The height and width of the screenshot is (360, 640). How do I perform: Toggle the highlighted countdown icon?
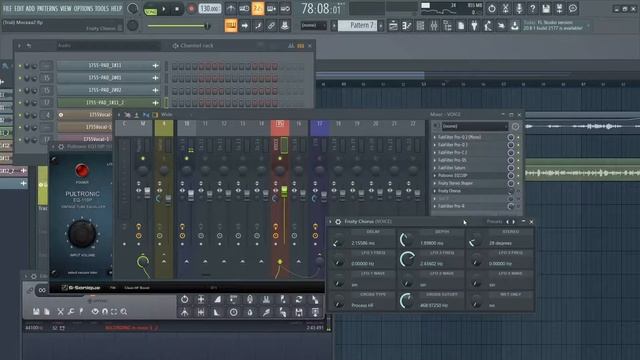[258, 9]
